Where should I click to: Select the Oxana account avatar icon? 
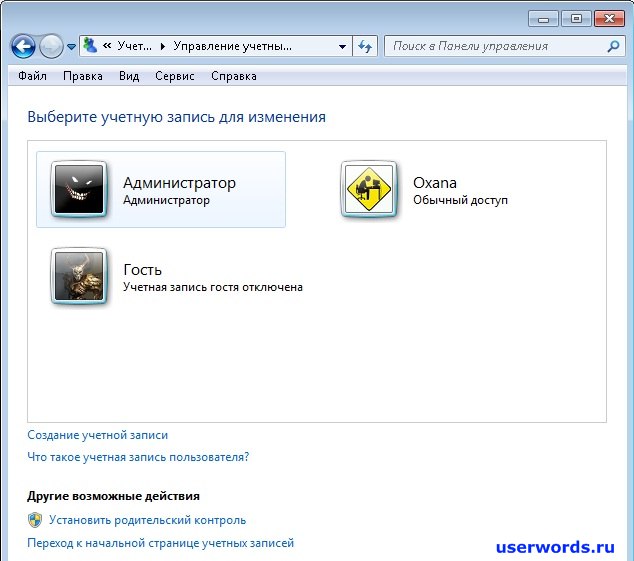(369, 189)
